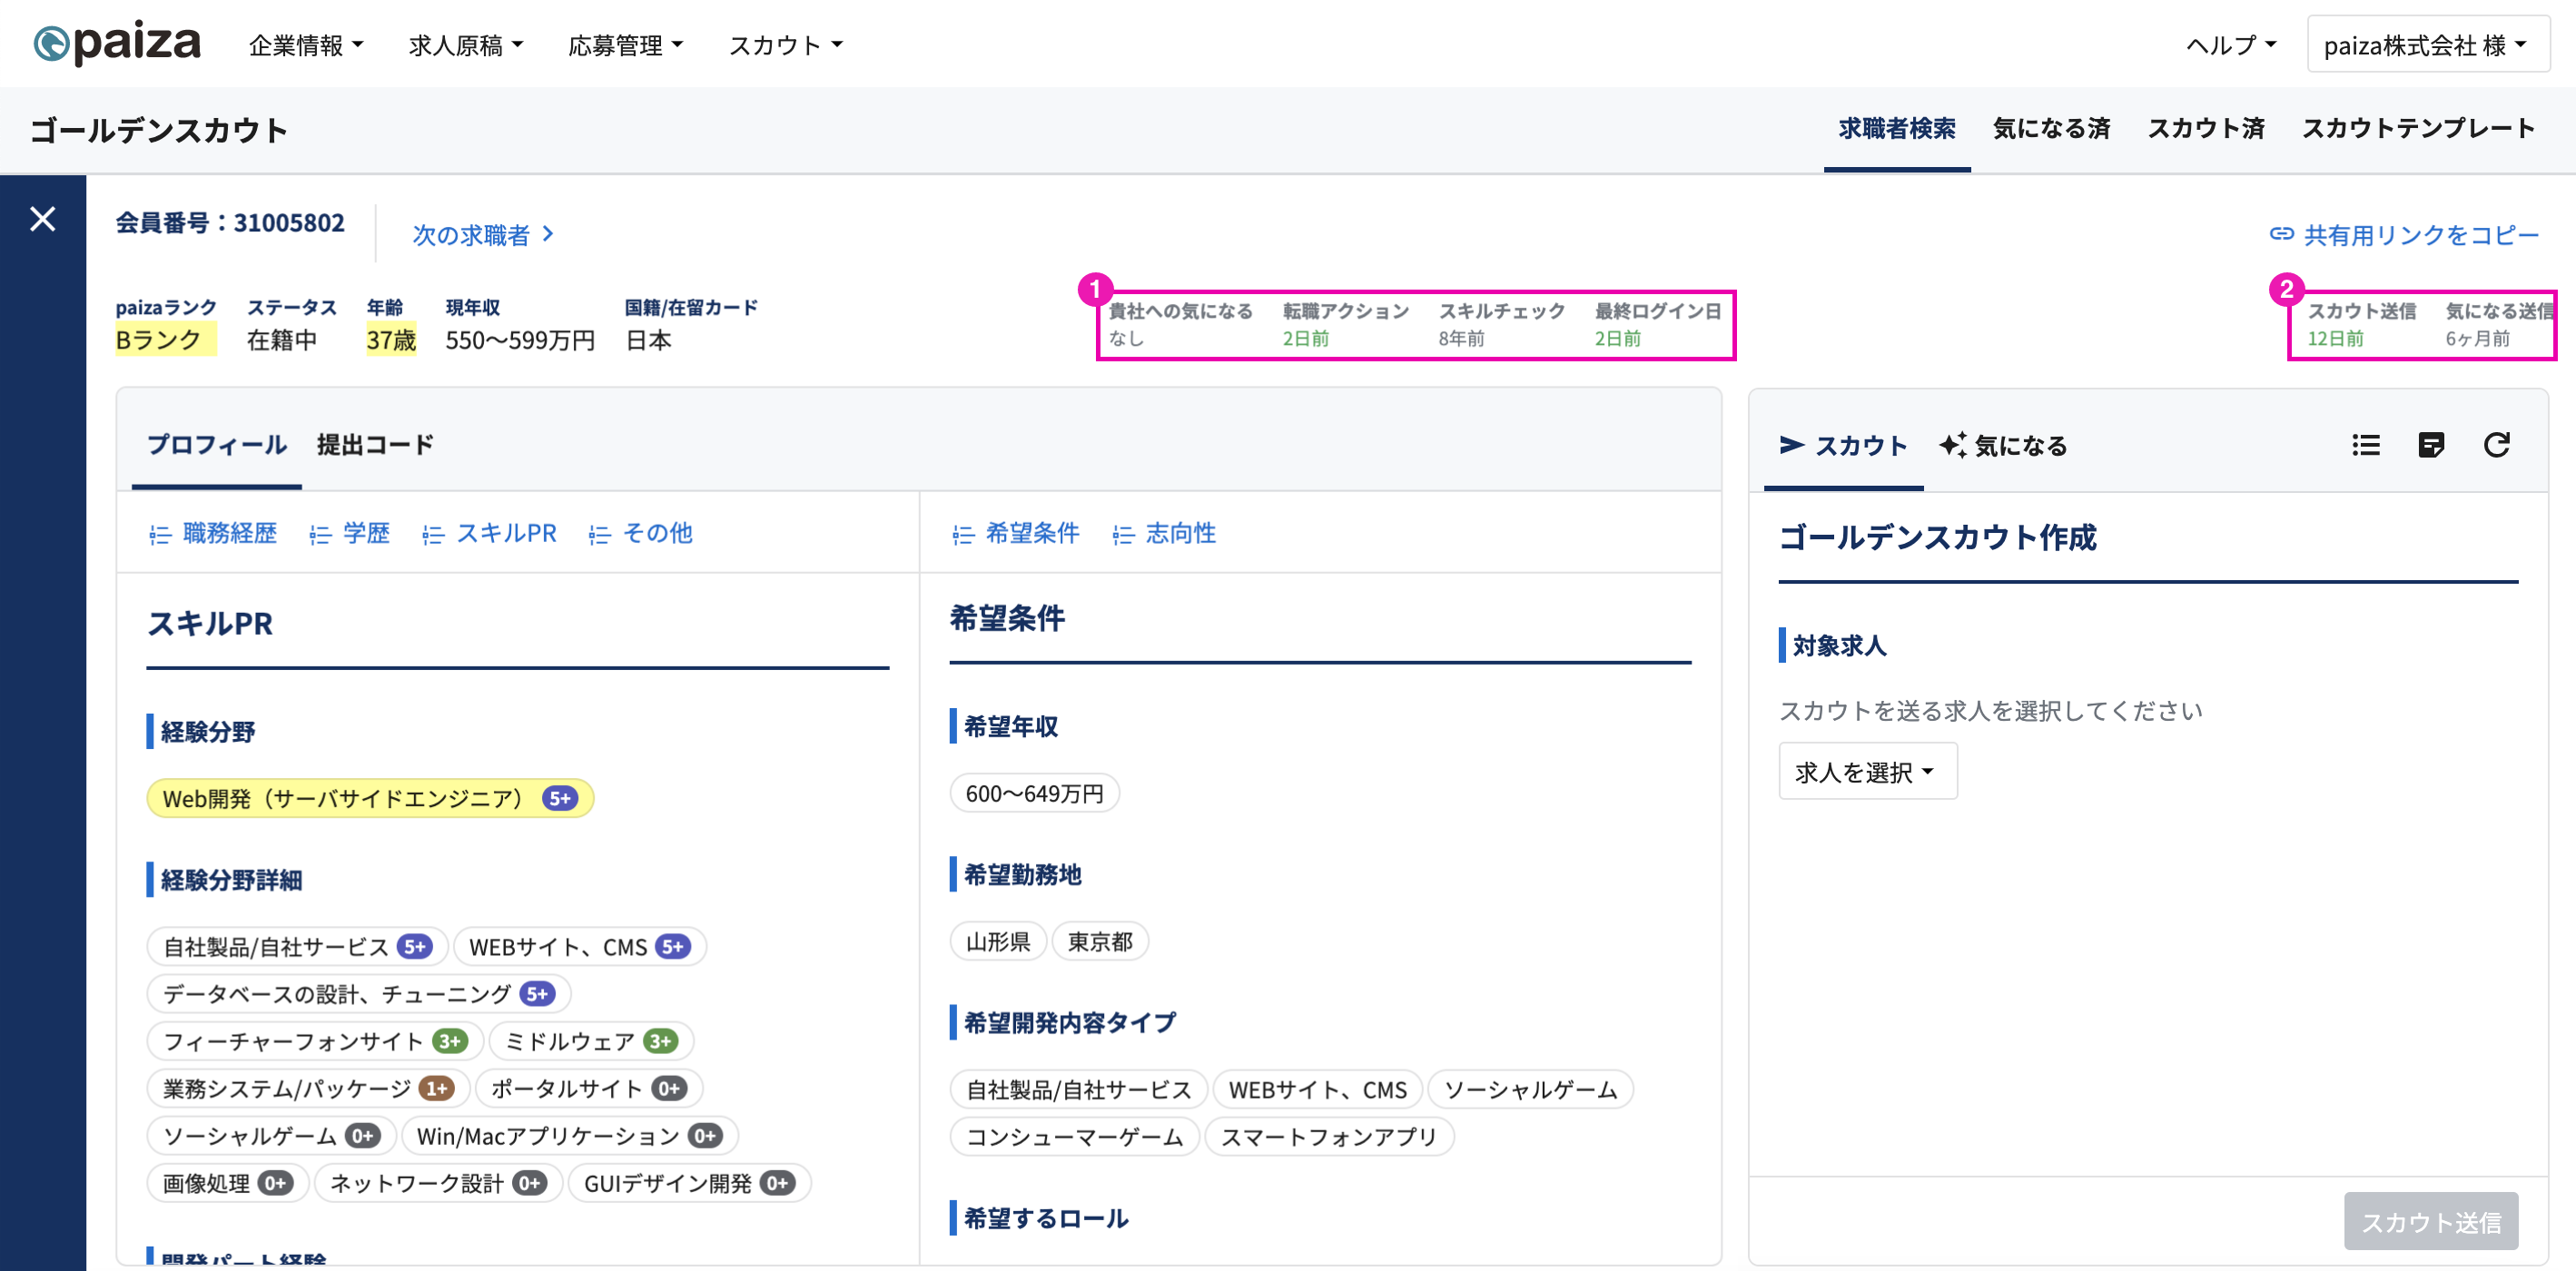Switch to the 気になる tab in right panel

click(2003, 445)
